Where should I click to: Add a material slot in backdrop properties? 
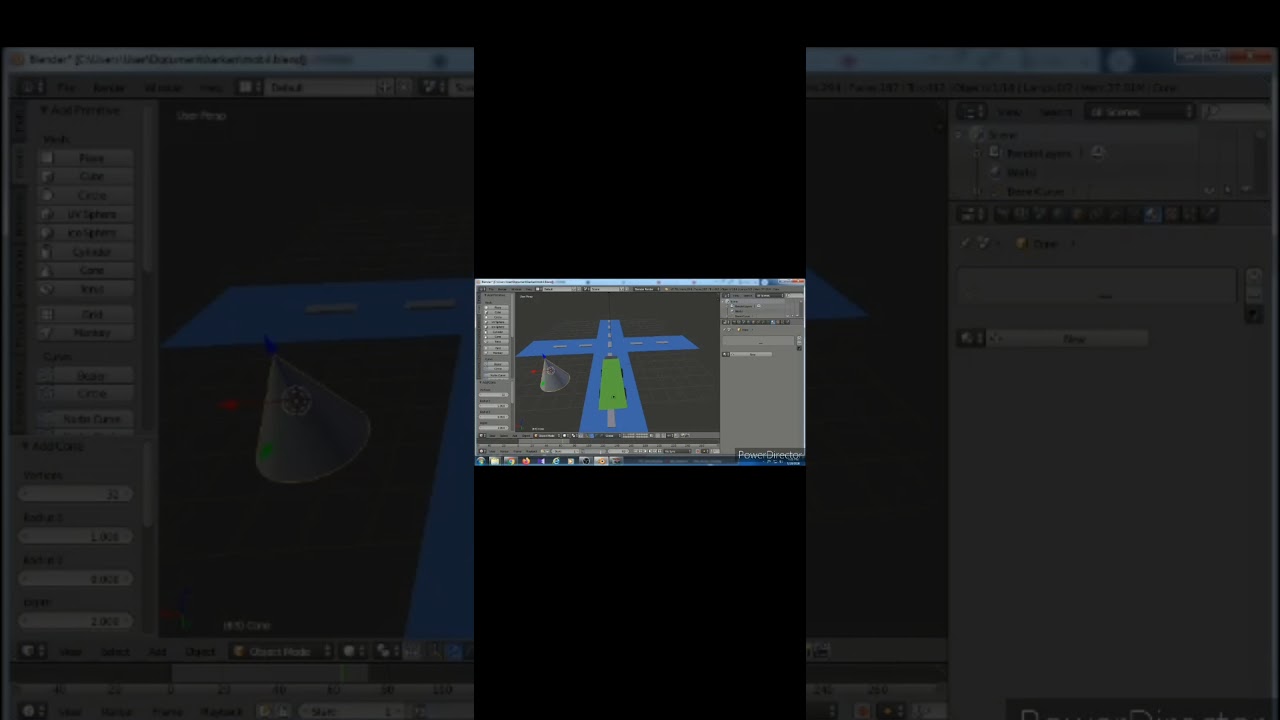[x=1255, y=277]
